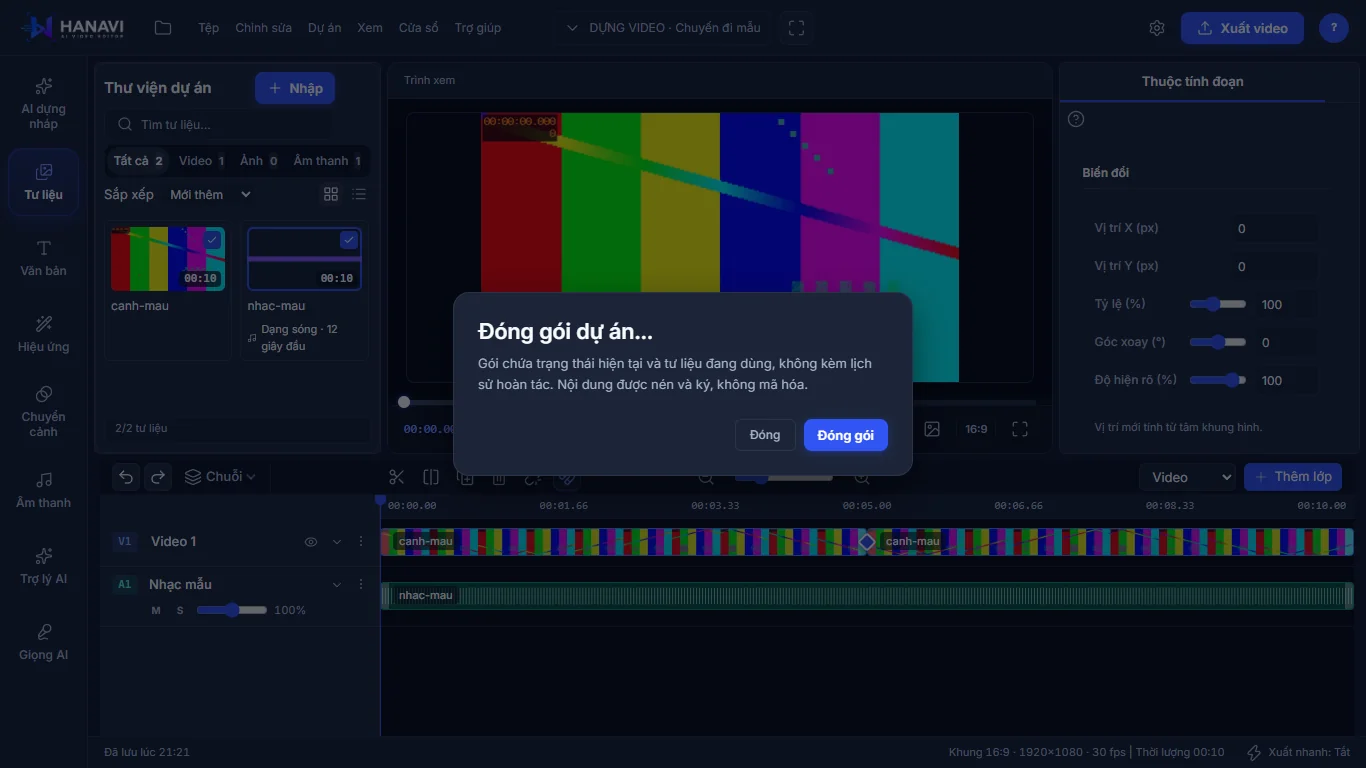This screenshot has height=768, width=1366.
Task: Open the Mới thêm sort dropdown
Action: pos(210,194)
